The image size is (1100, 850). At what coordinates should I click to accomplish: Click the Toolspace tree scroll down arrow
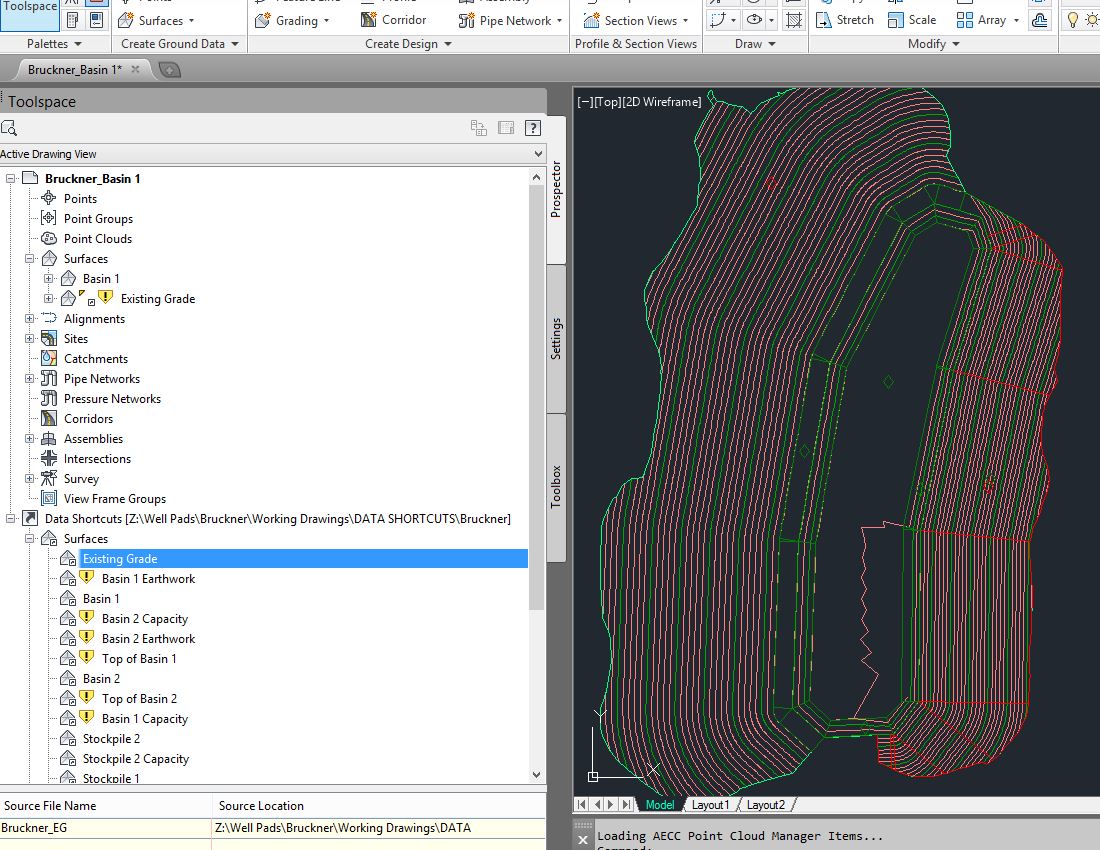click(x=537, y=775)
